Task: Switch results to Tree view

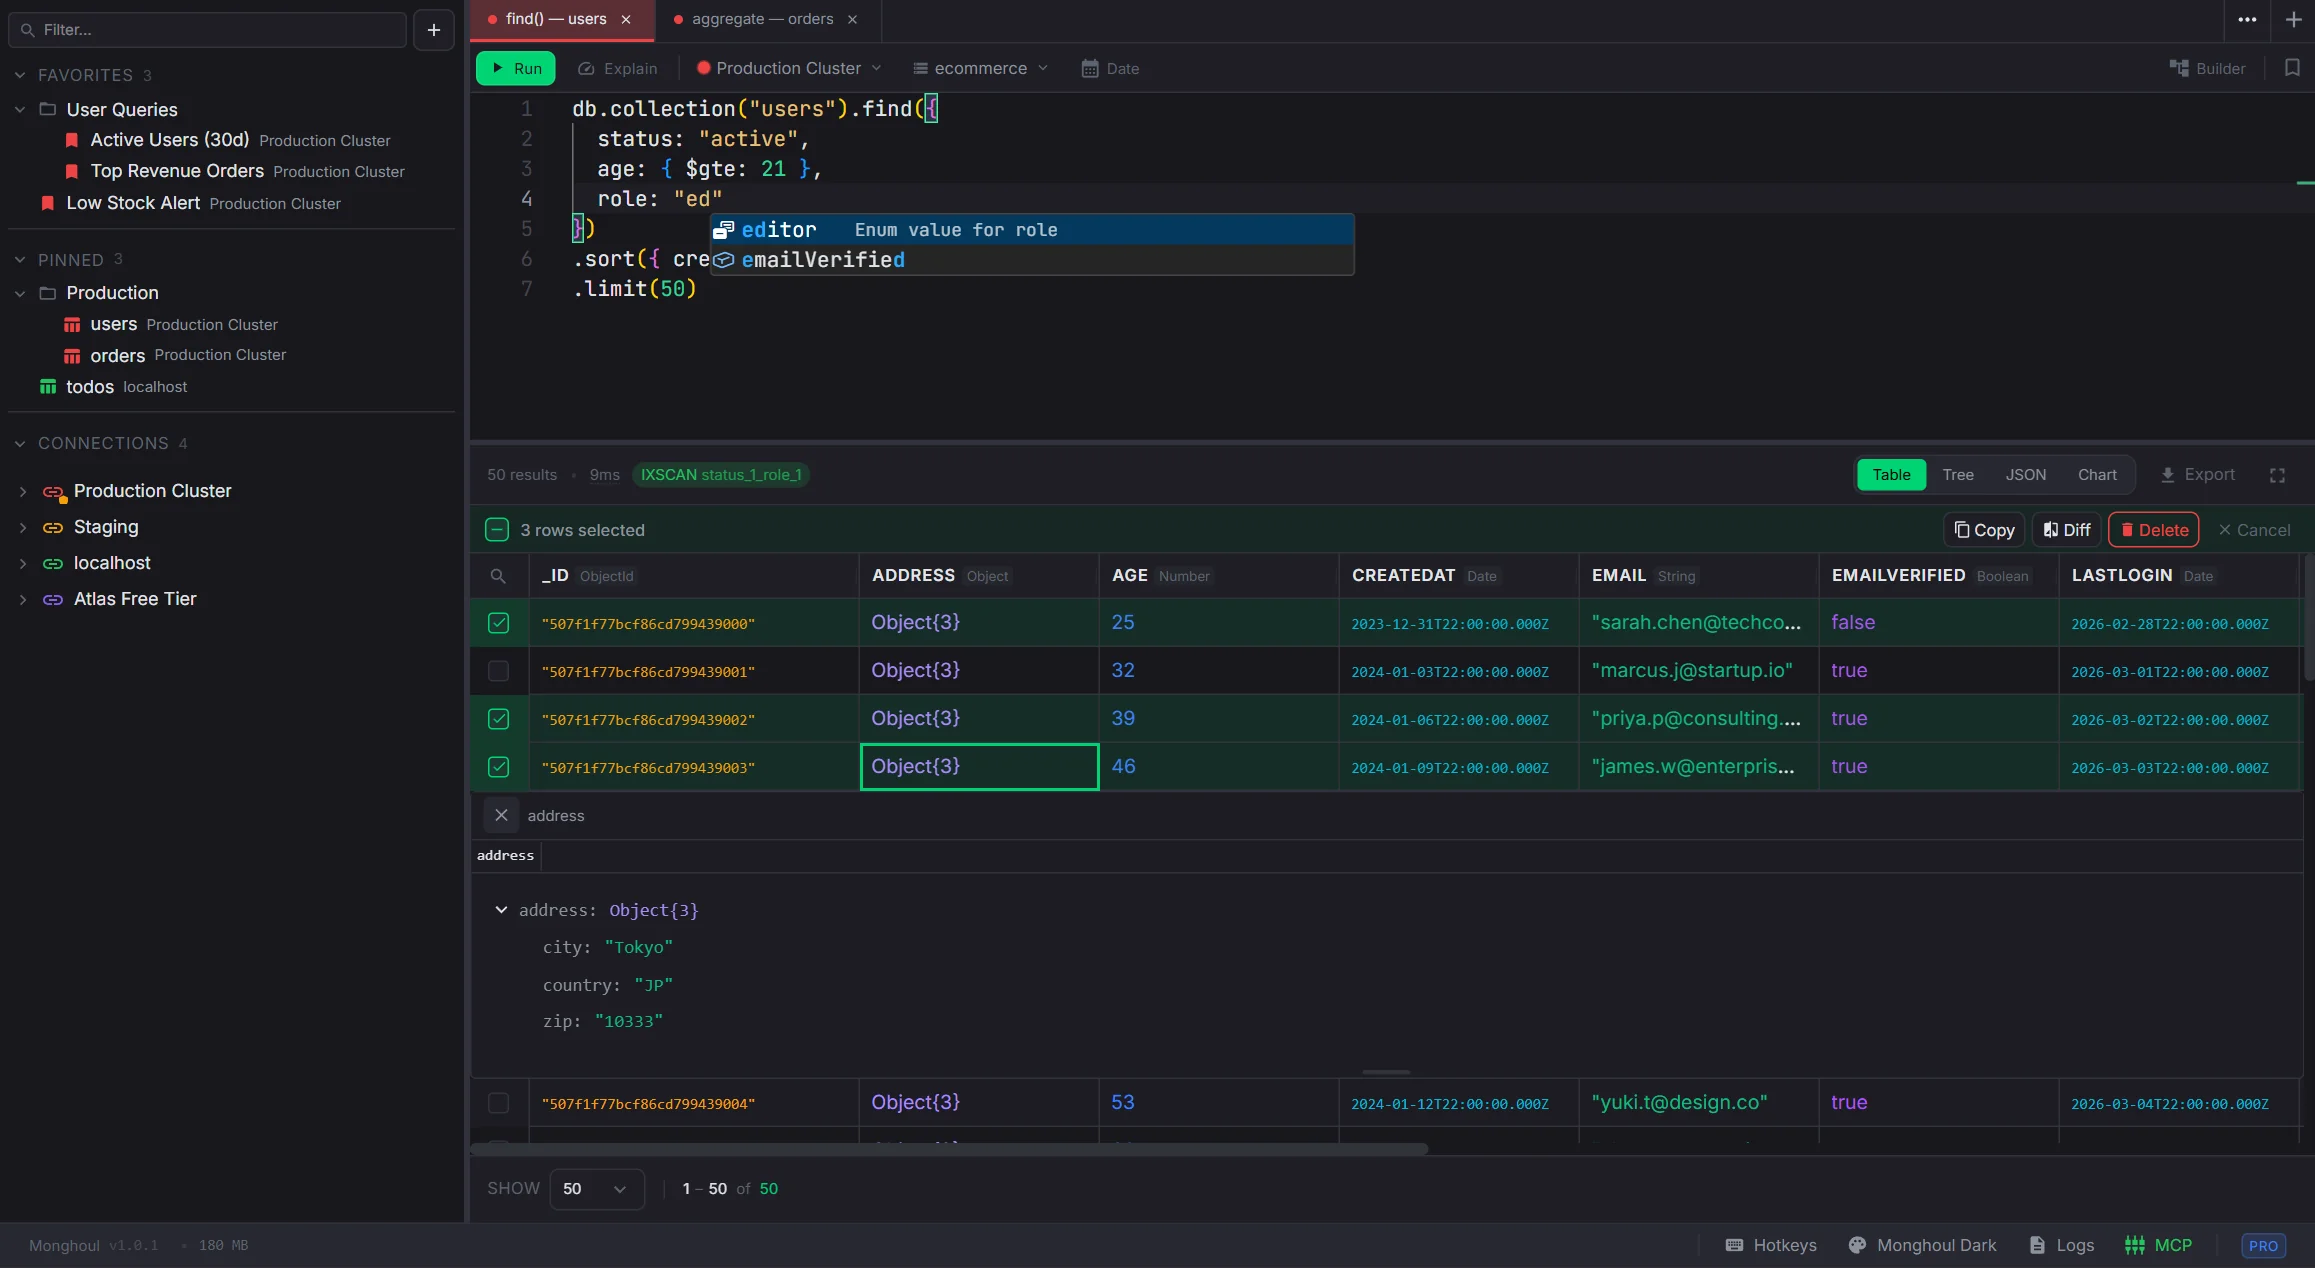Action: (x=1958, y=475)
